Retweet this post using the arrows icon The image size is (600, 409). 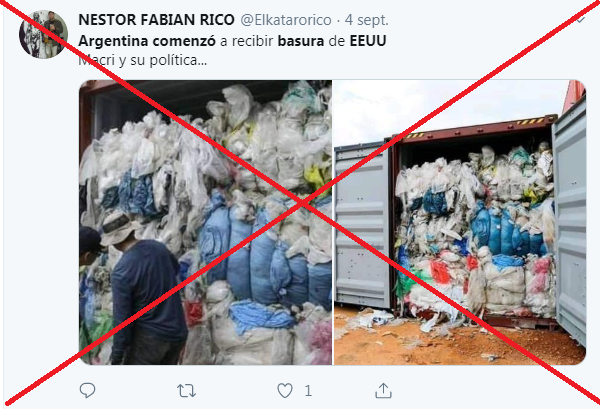point(186,391)
